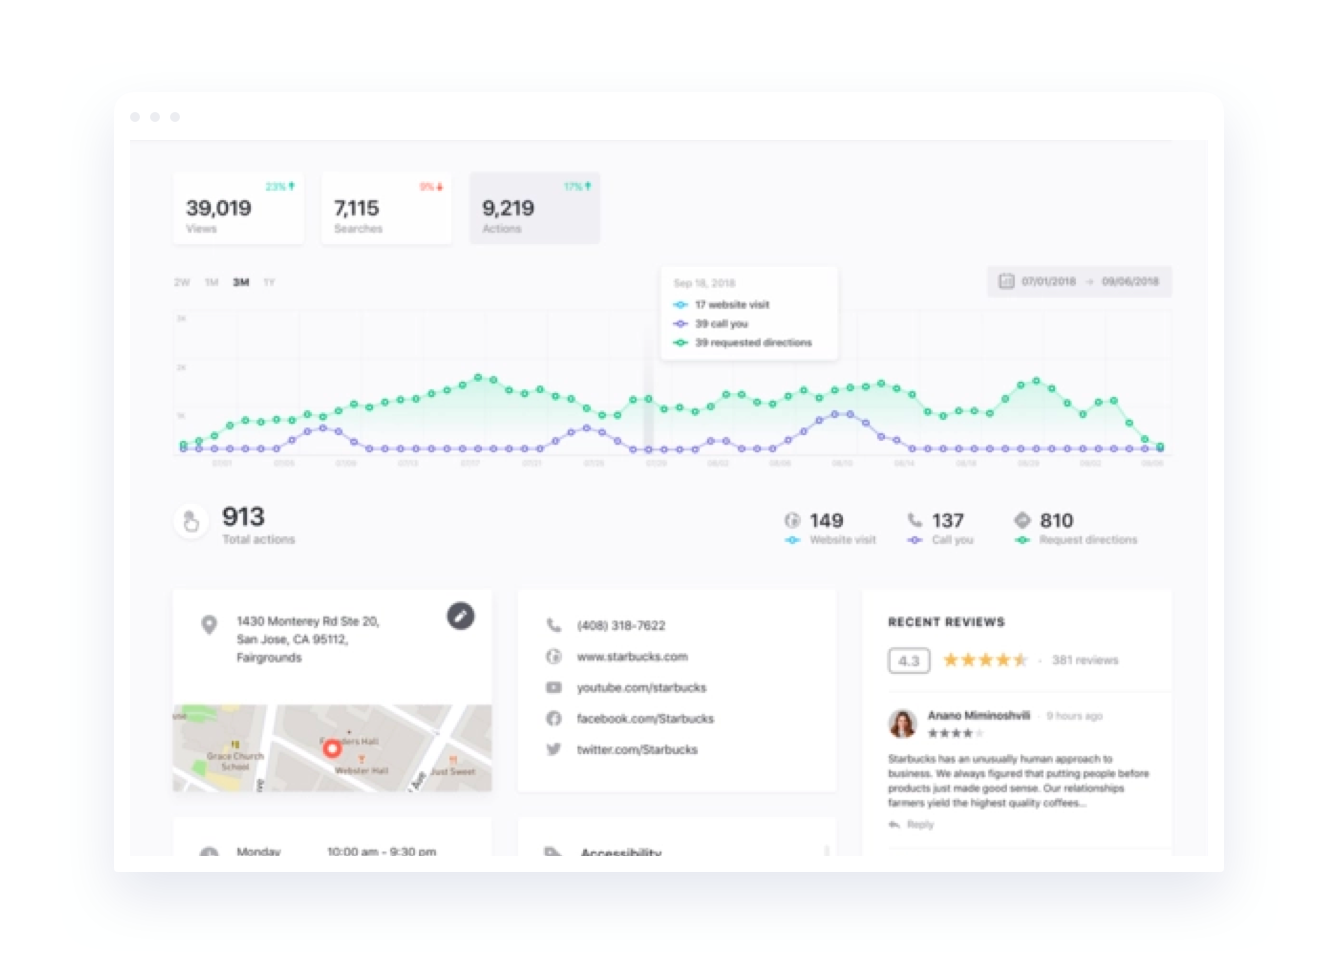The width and height of the screenshot is (1336, 962).
Task: Choose the 1Y time range
Action: tap(269, 282)
